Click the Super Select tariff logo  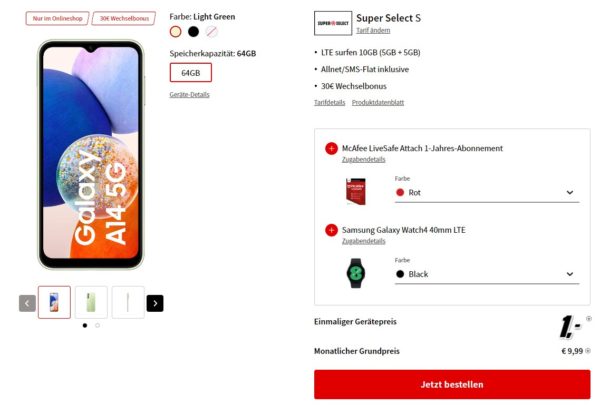coord(333,23)
